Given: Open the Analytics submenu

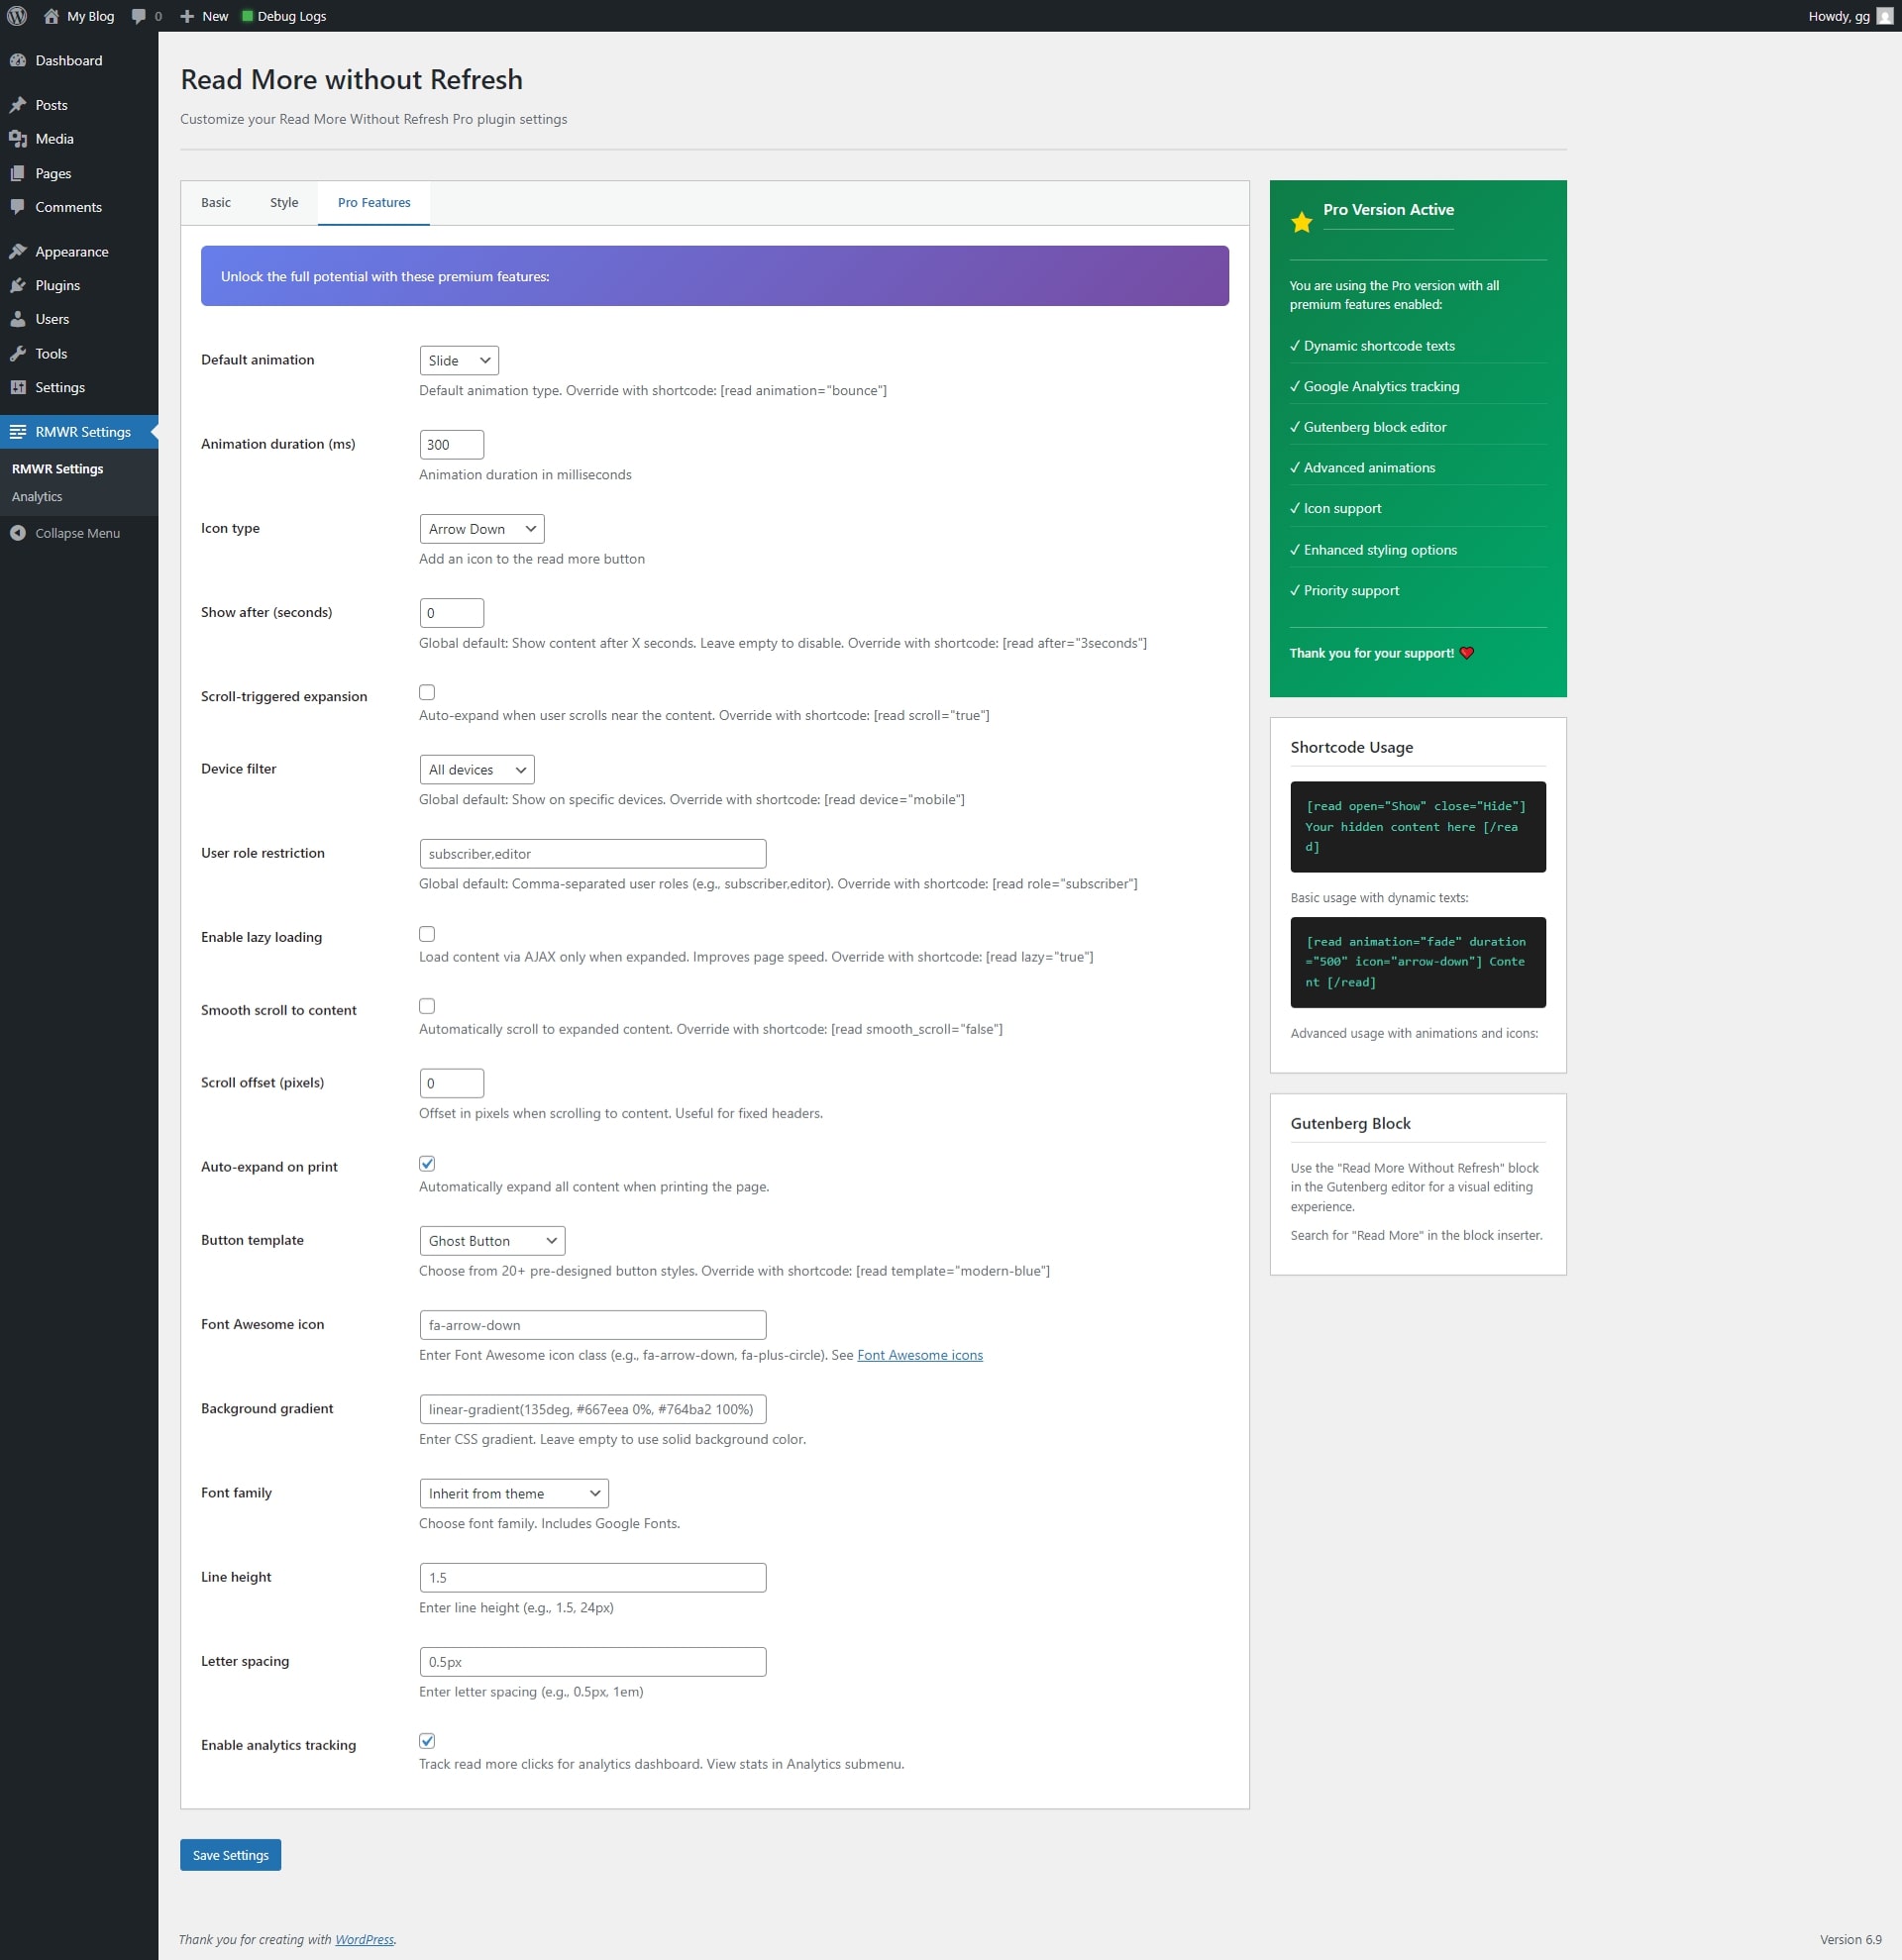Looking at the screenshot, I should 37,496.
